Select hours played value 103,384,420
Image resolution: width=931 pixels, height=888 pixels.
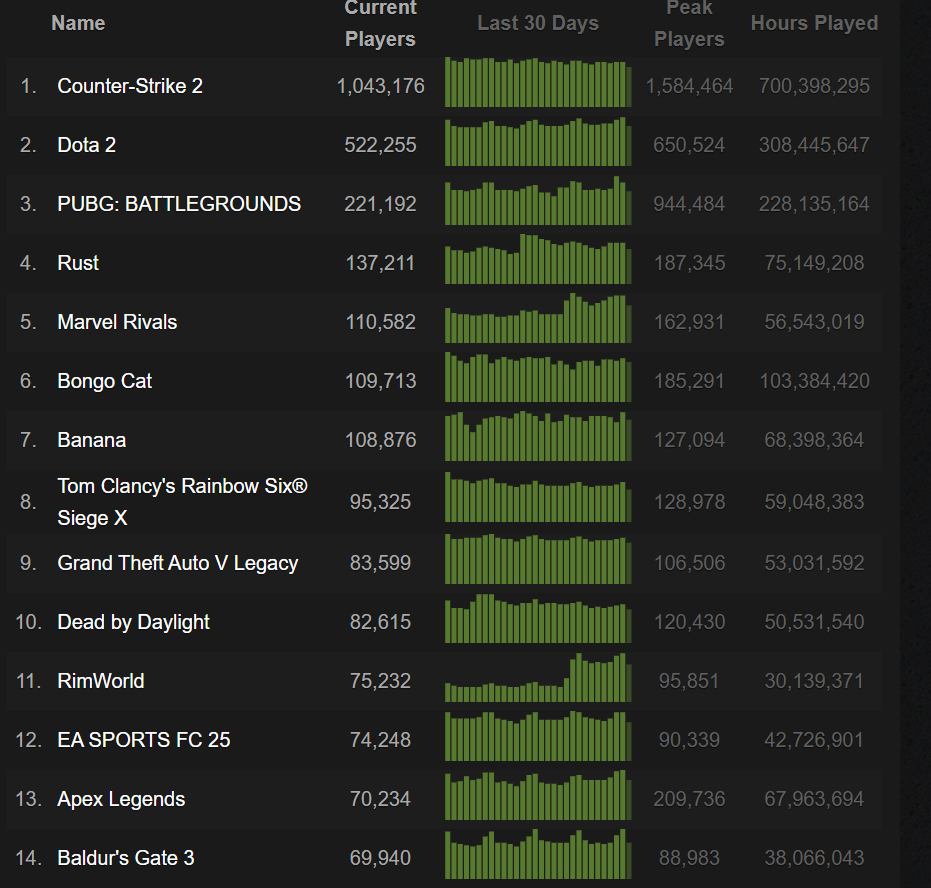(x=814, y=380)
